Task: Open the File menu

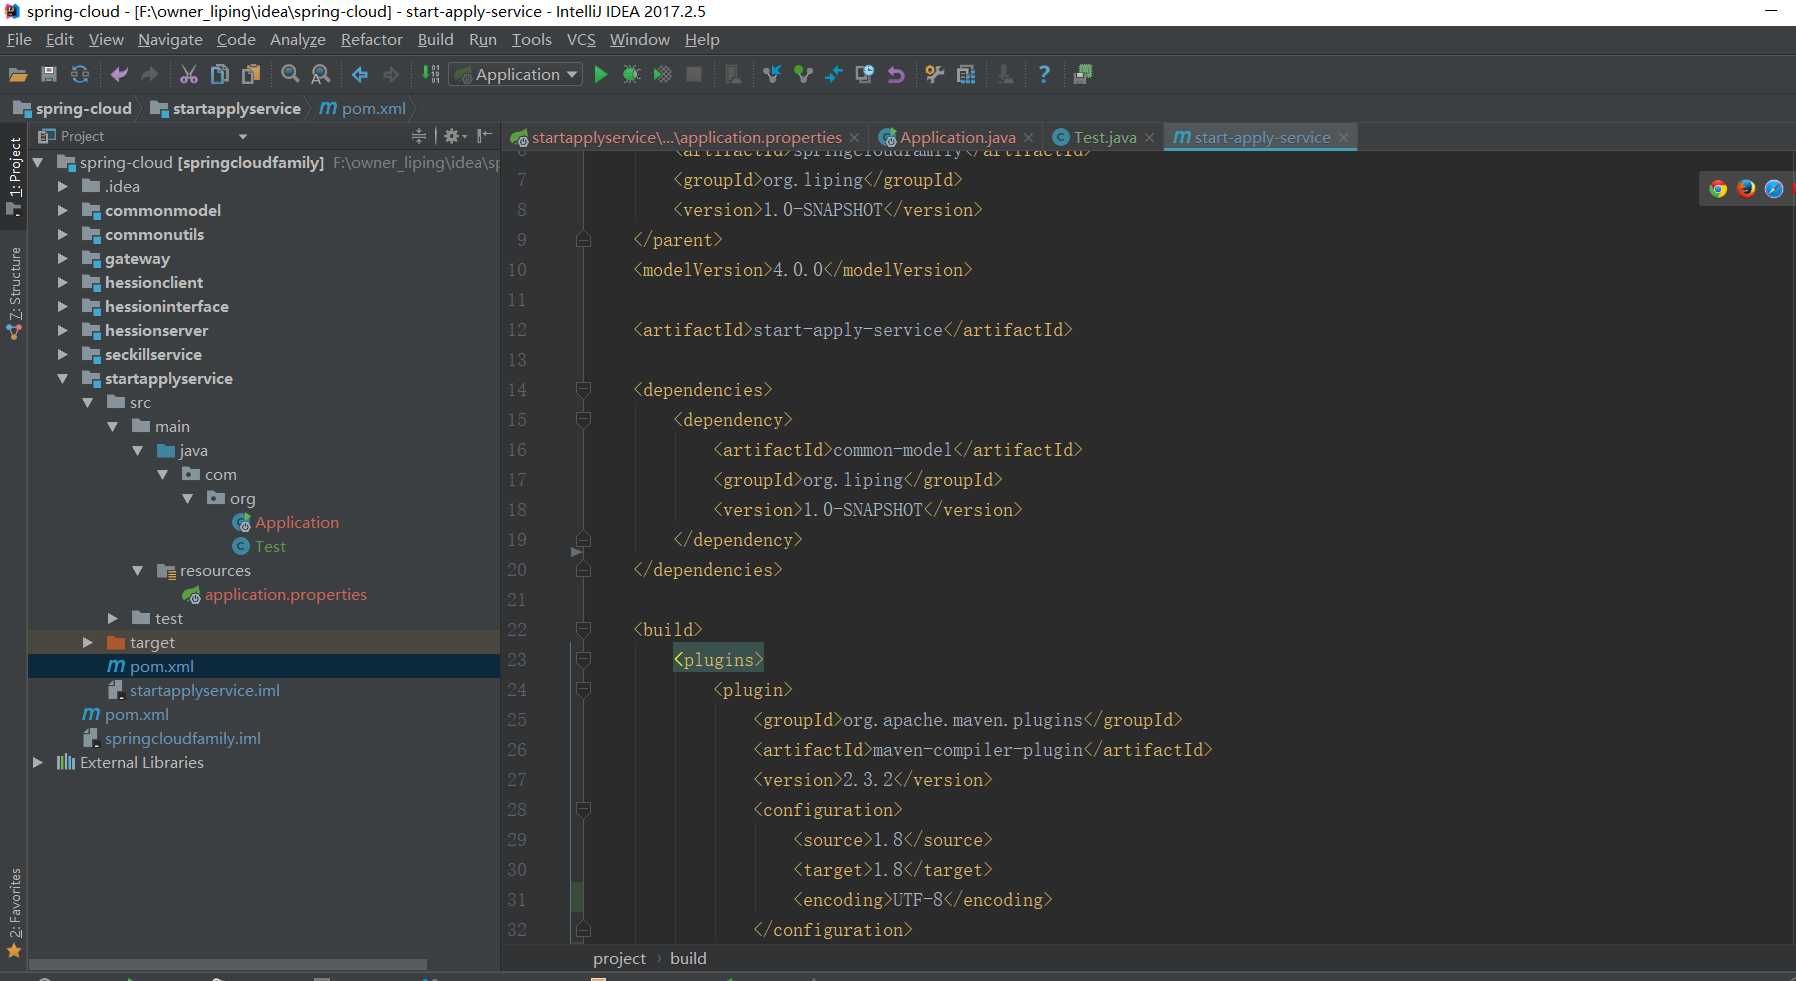Action: coord(19,39)
